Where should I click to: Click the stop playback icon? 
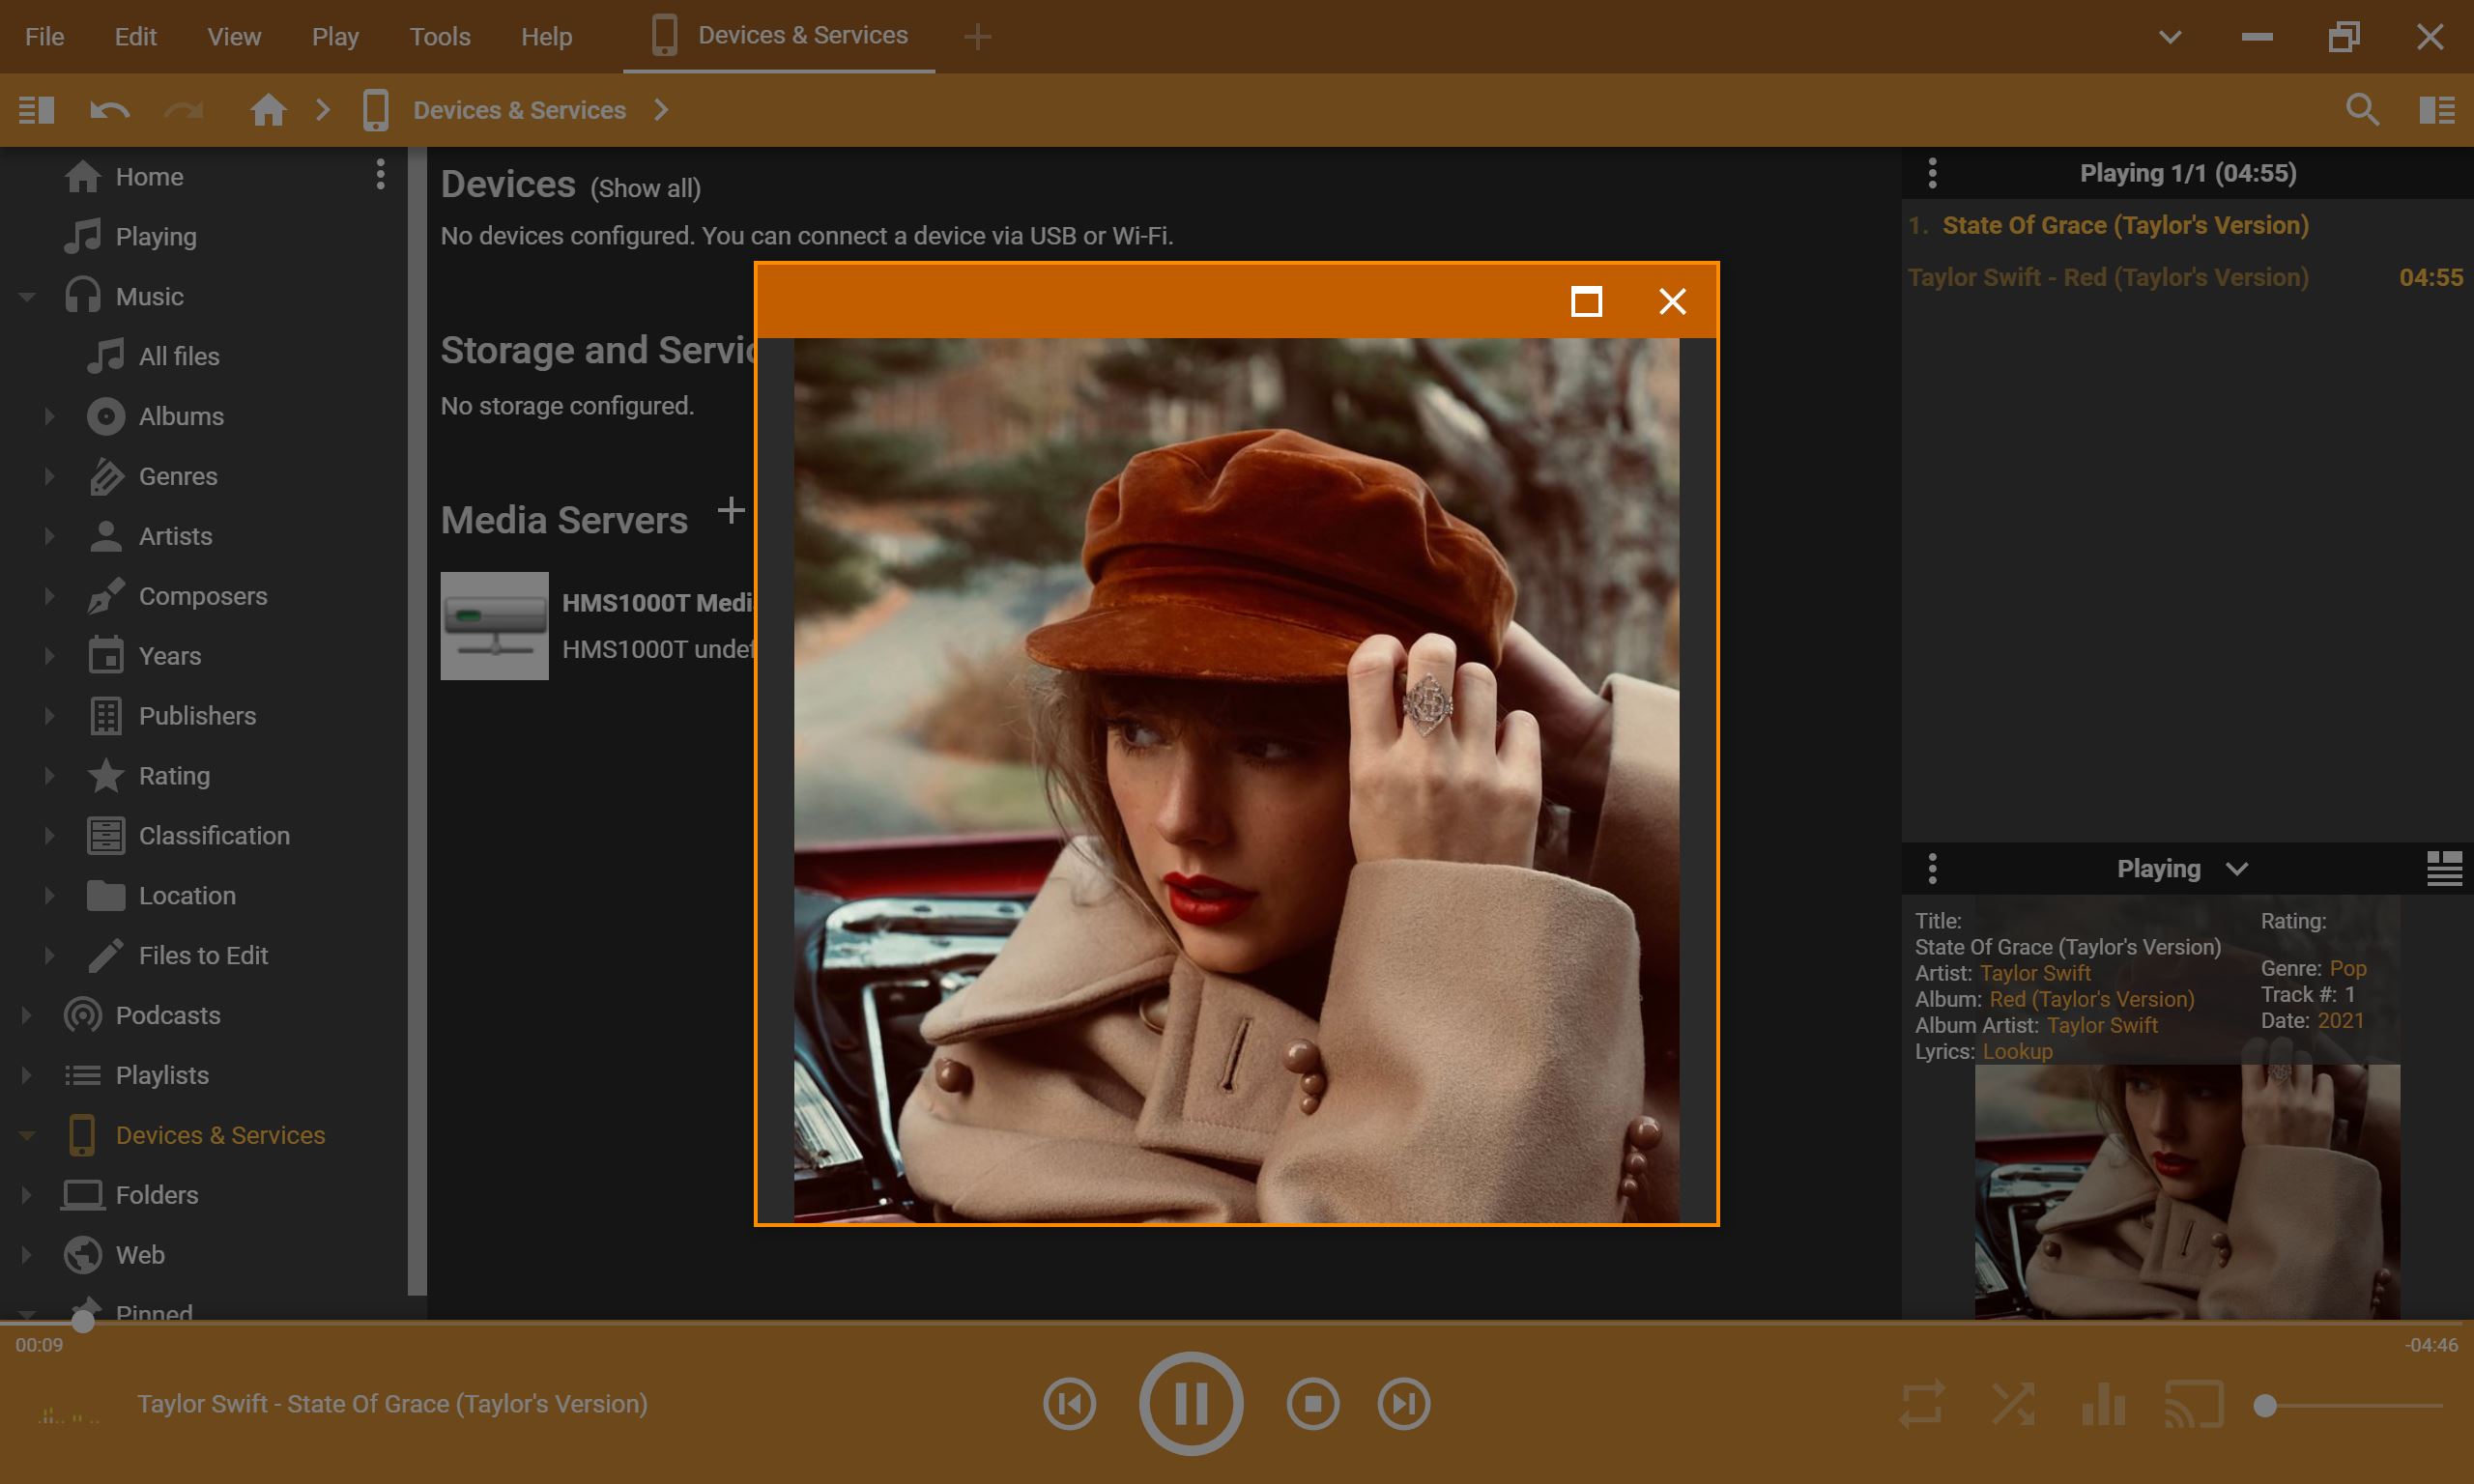[1312, 1404]
